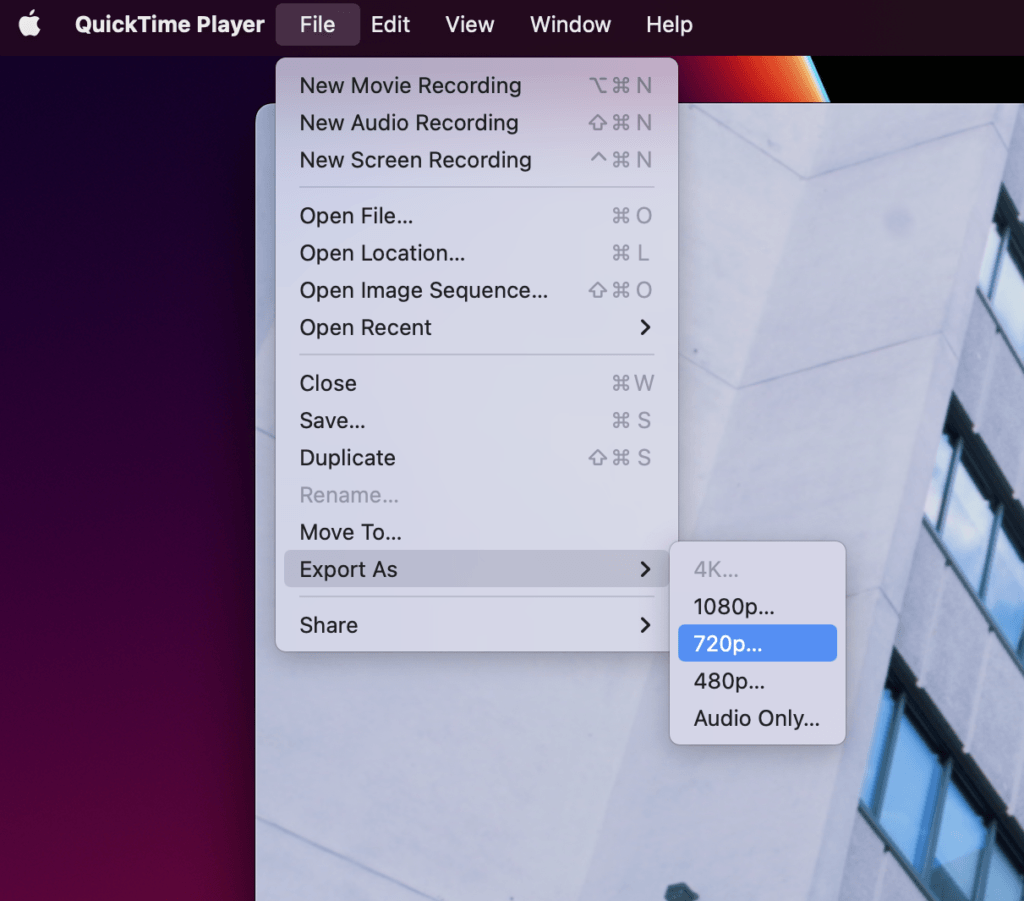Screen dimensions: 1024x901
Task: Choose Open Image Sequence…
Action: click(x=476, y=291)
